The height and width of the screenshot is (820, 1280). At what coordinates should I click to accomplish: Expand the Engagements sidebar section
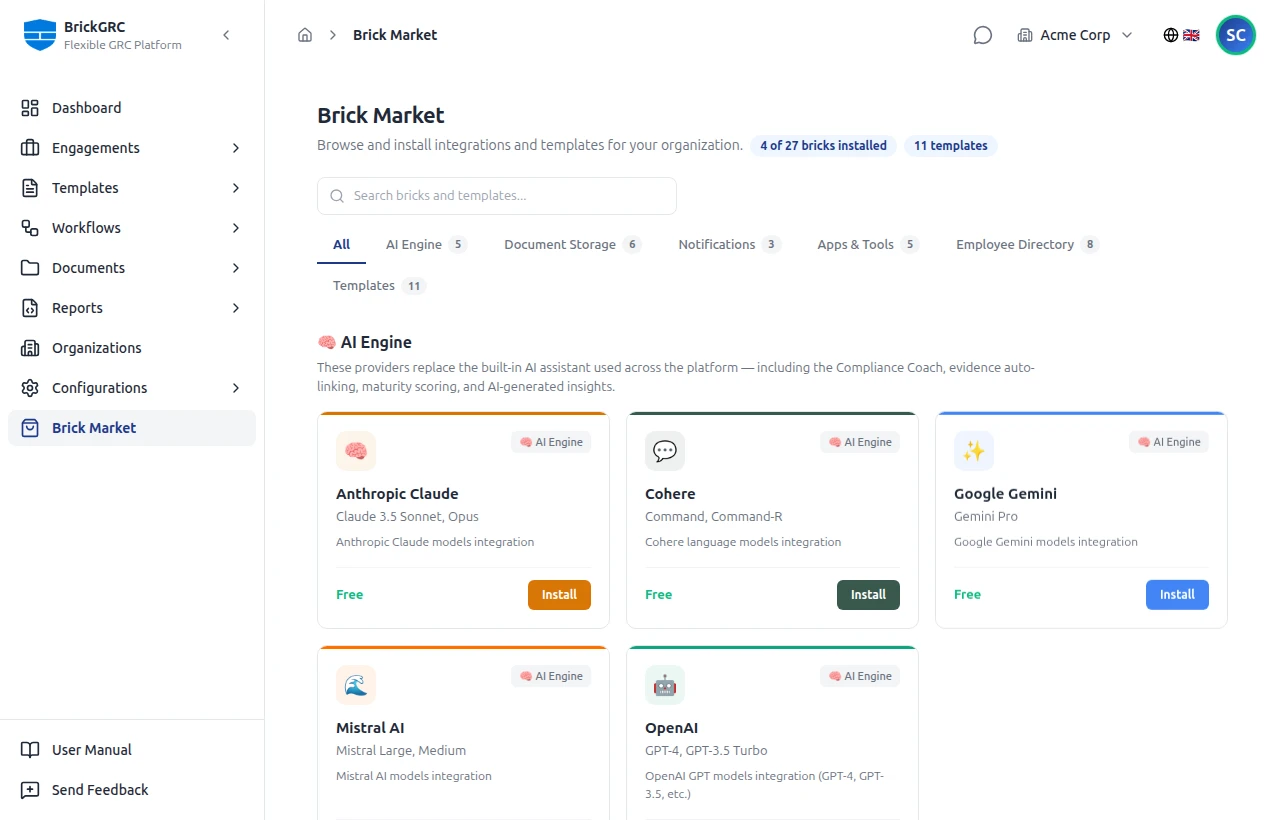tap(236, 147)
